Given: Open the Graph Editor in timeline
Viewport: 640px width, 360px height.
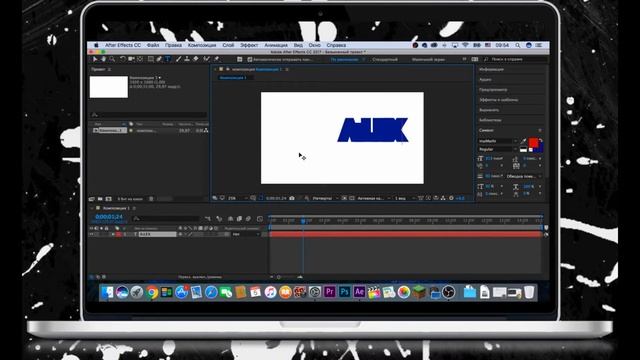Looking at the screenshot, I should (x=260, y=219).
